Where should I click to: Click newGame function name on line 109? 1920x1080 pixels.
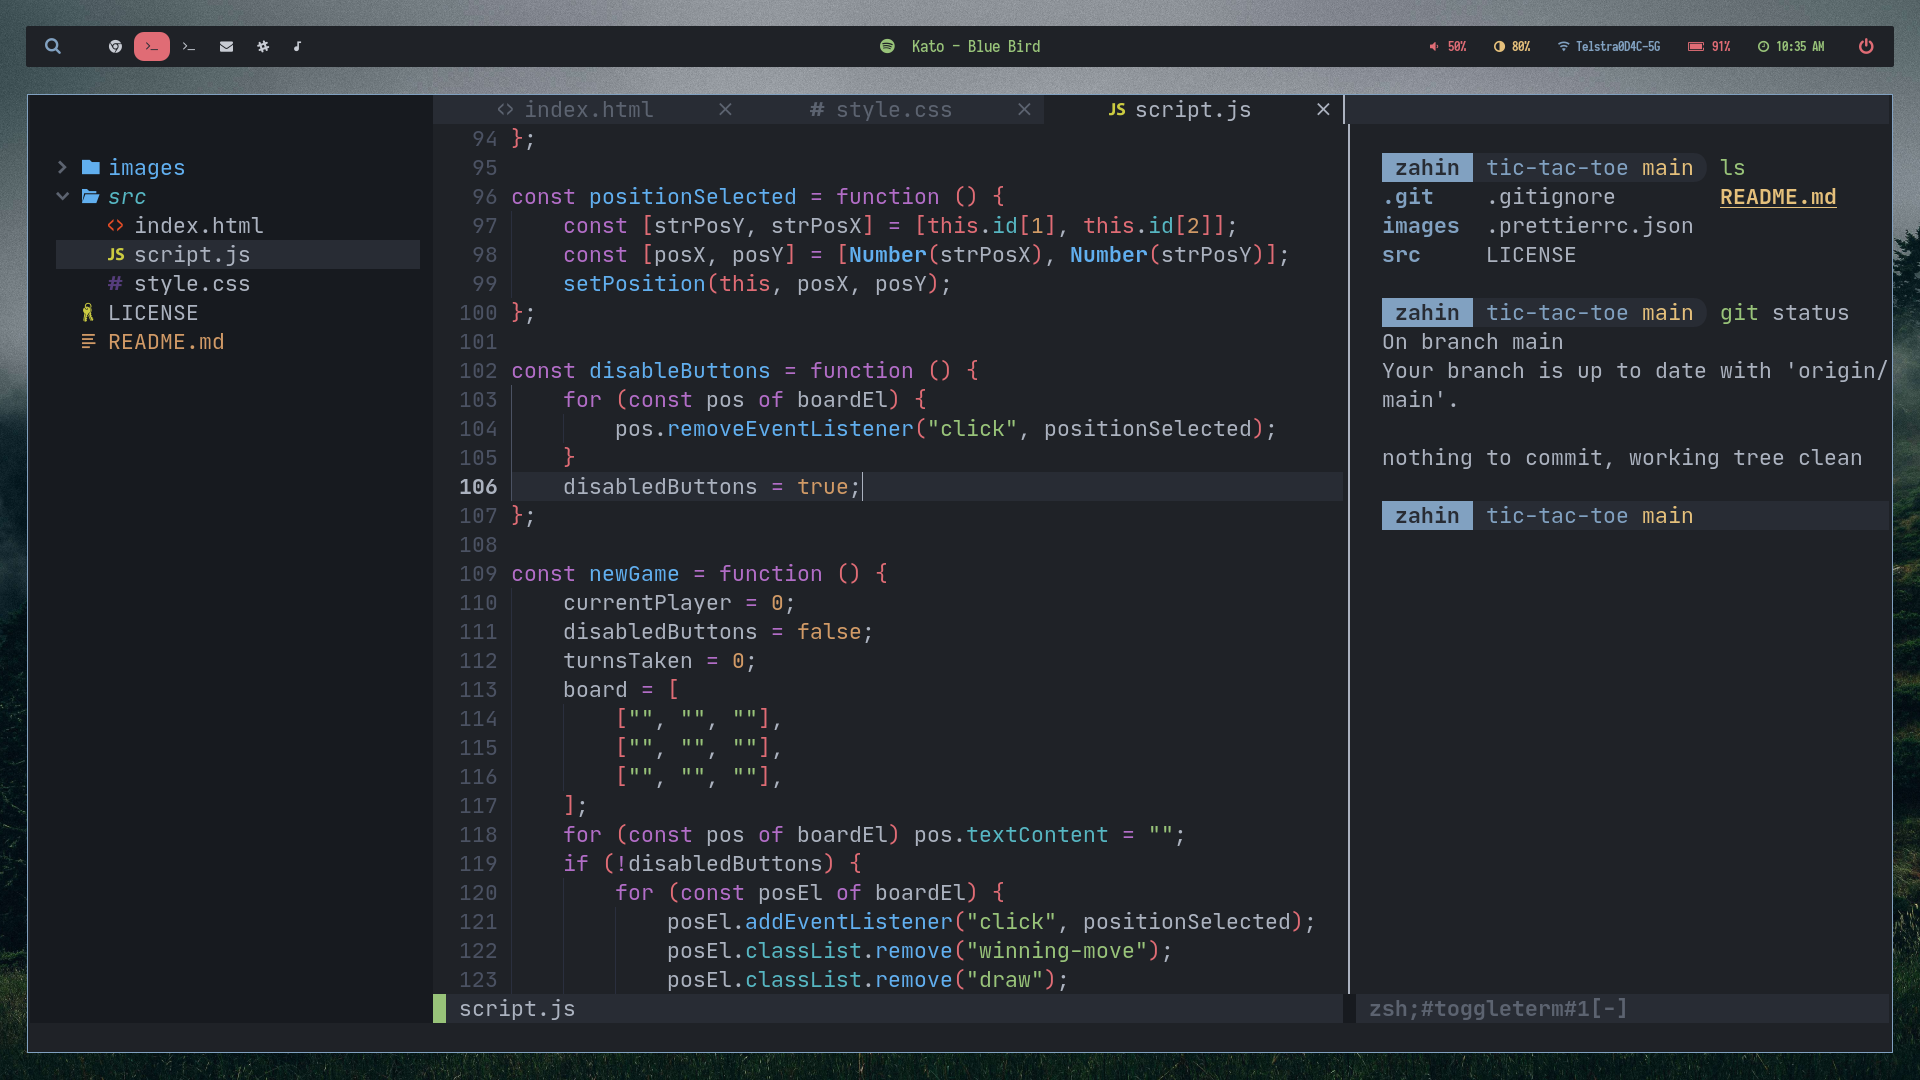[x=634, y=574]
